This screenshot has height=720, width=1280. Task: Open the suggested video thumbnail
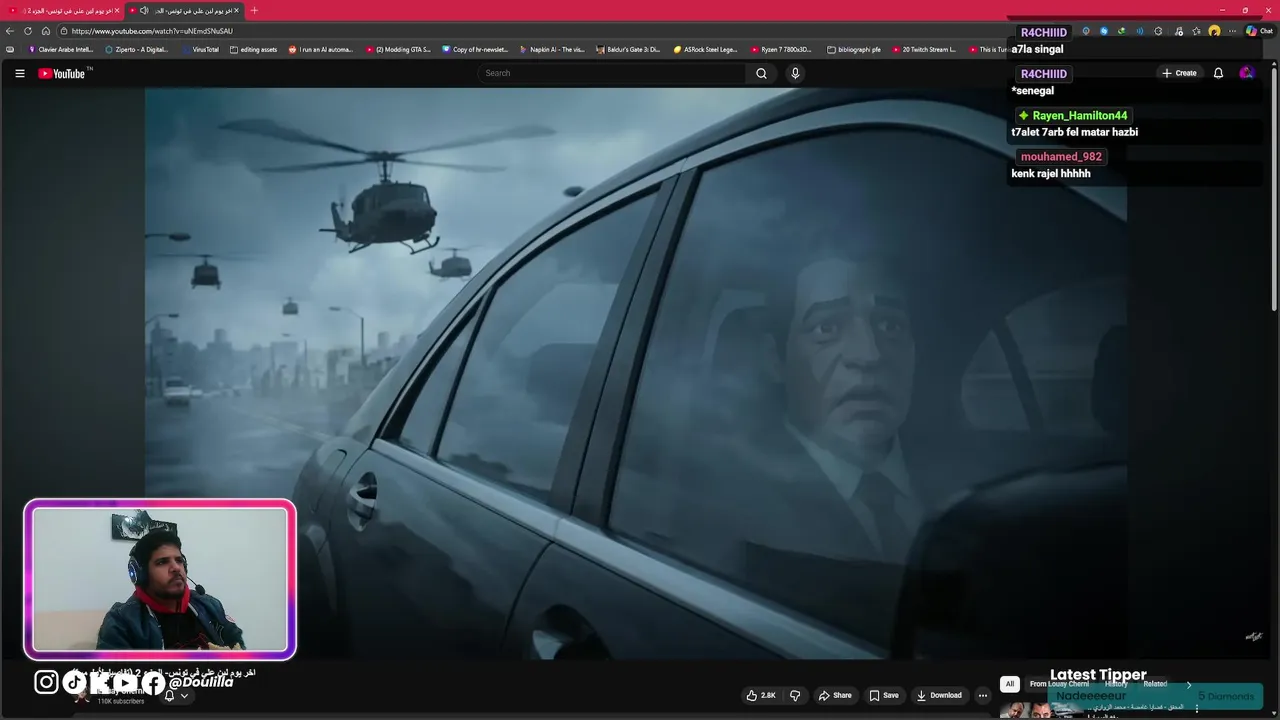coord(1041,710)
